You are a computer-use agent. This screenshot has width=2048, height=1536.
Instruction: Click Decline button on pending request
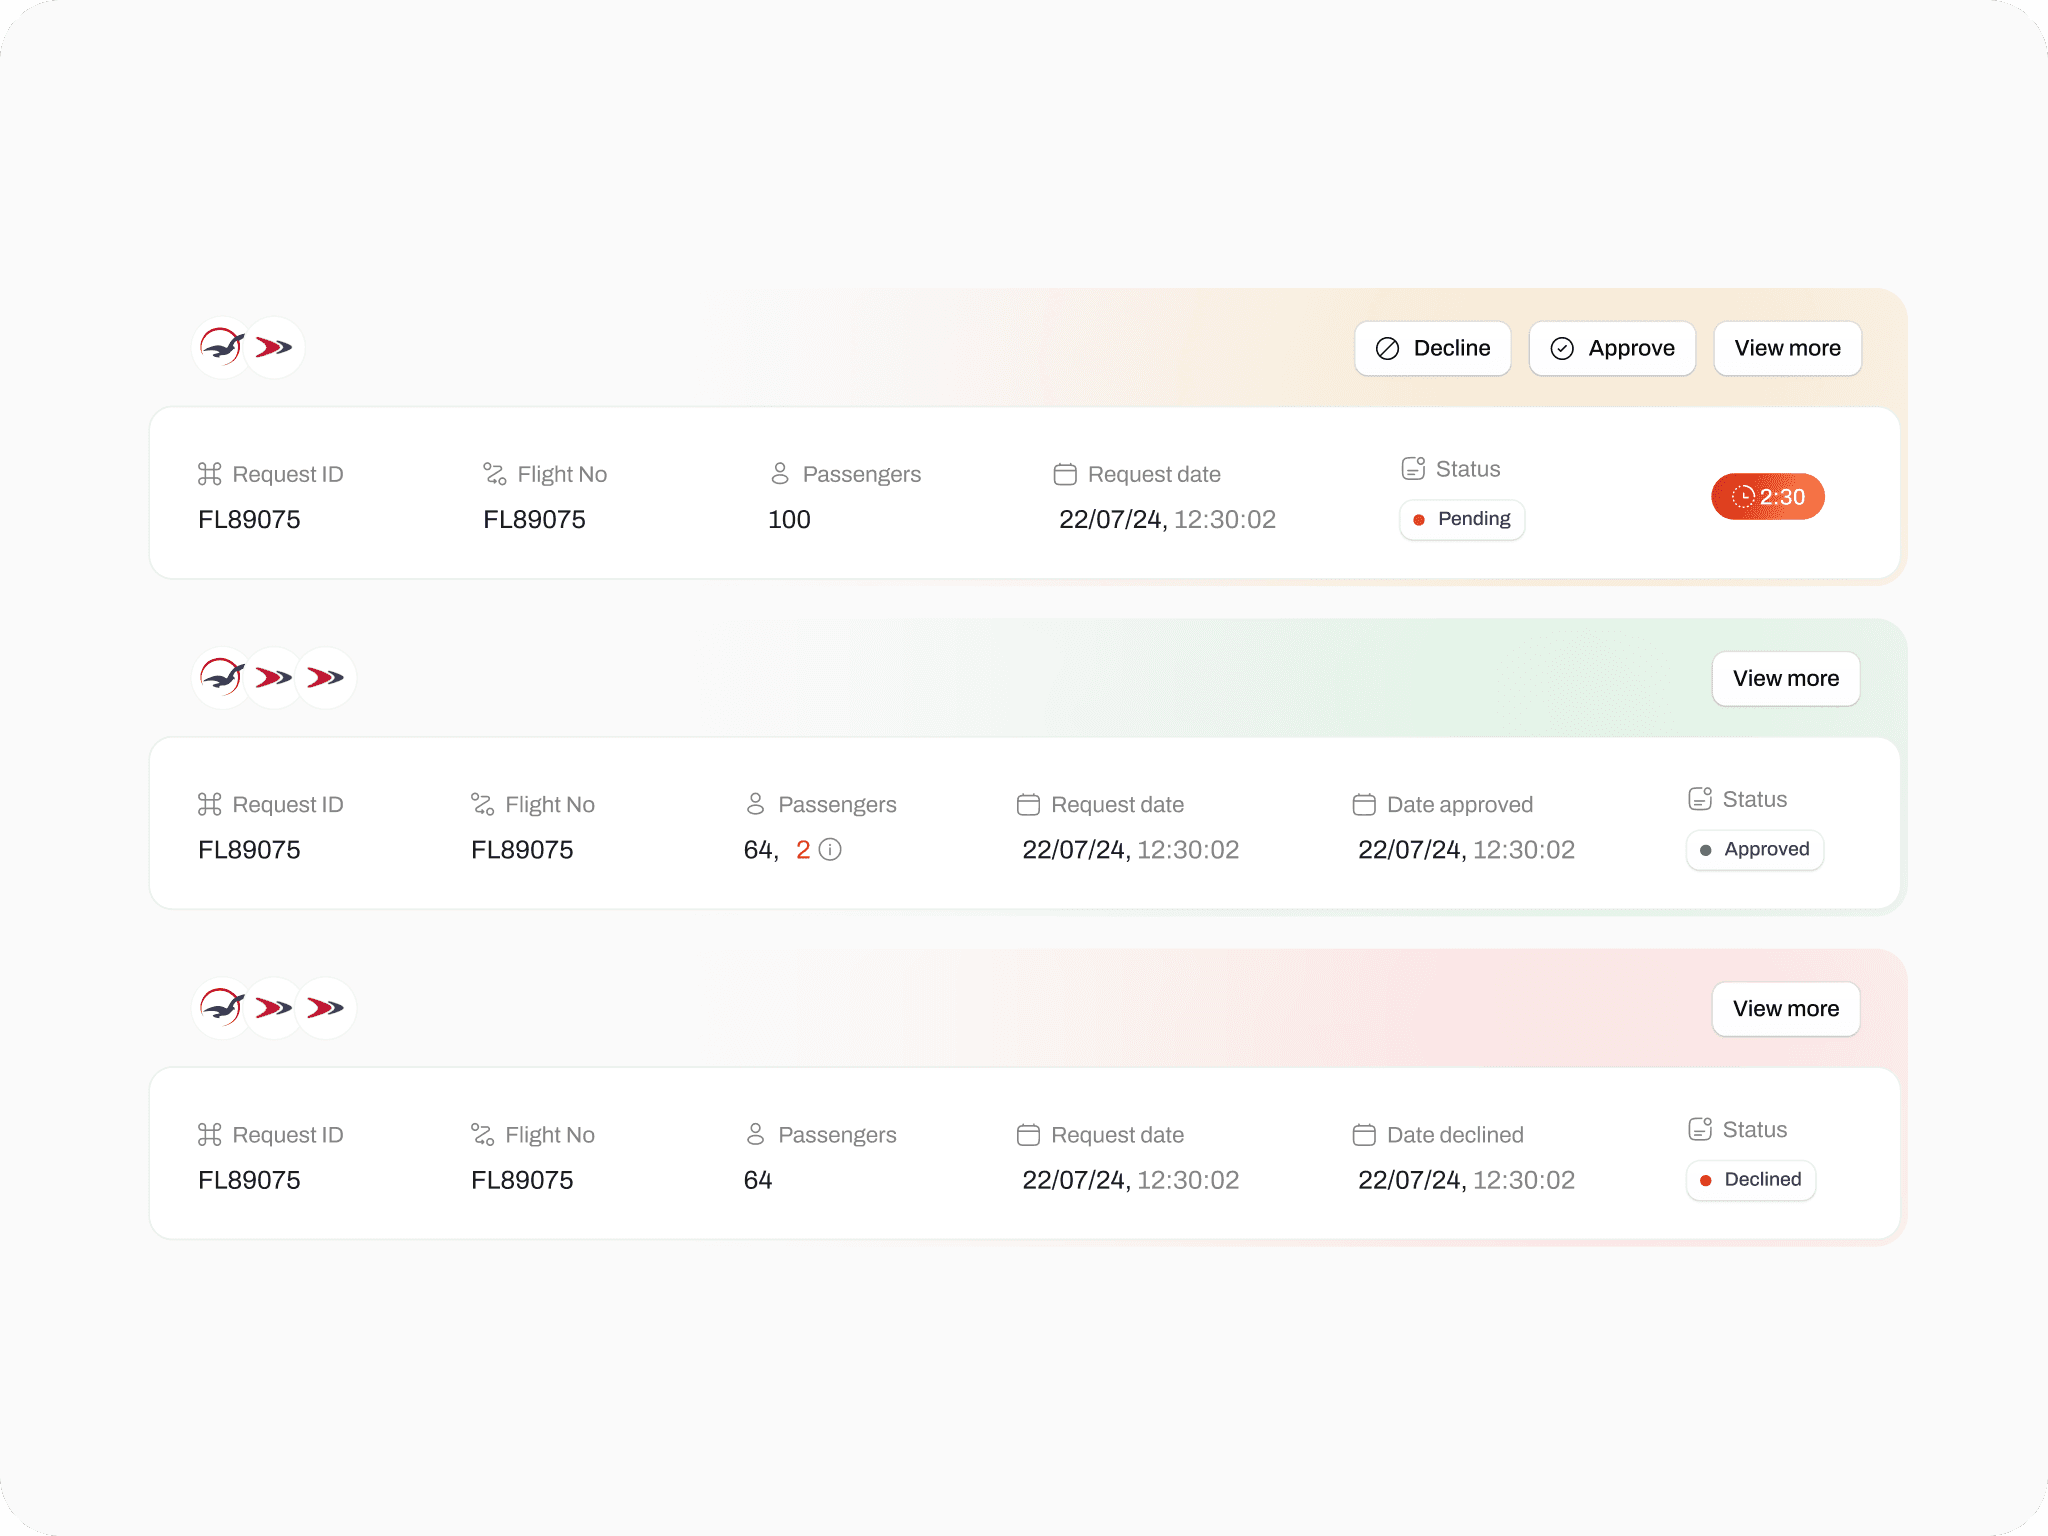click(x=1432, y=348)
